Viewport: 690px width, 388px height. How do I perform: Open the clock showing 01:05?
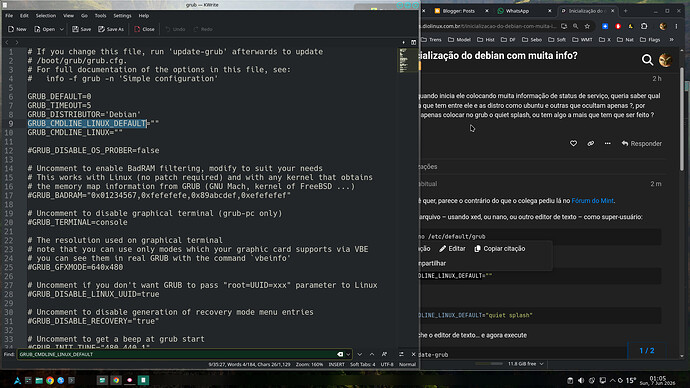tap(657, 381)
